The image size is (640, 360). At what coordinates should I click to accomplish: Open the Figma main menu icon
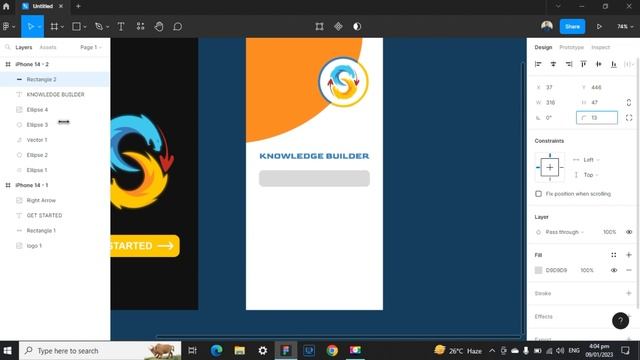coord(6,27)
